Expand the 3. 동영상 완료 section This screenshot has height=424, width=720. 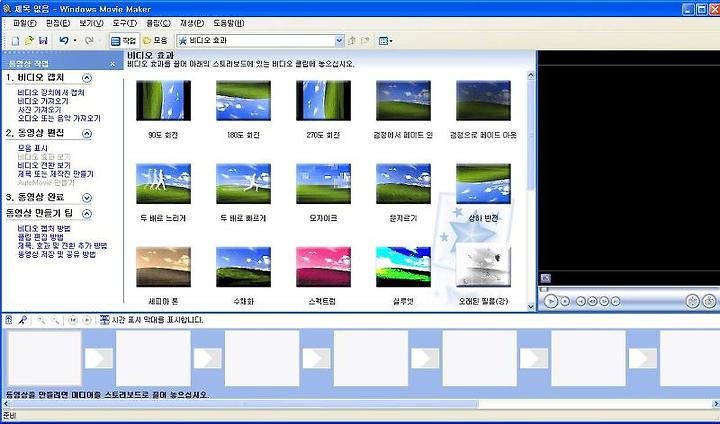(87, 198)
